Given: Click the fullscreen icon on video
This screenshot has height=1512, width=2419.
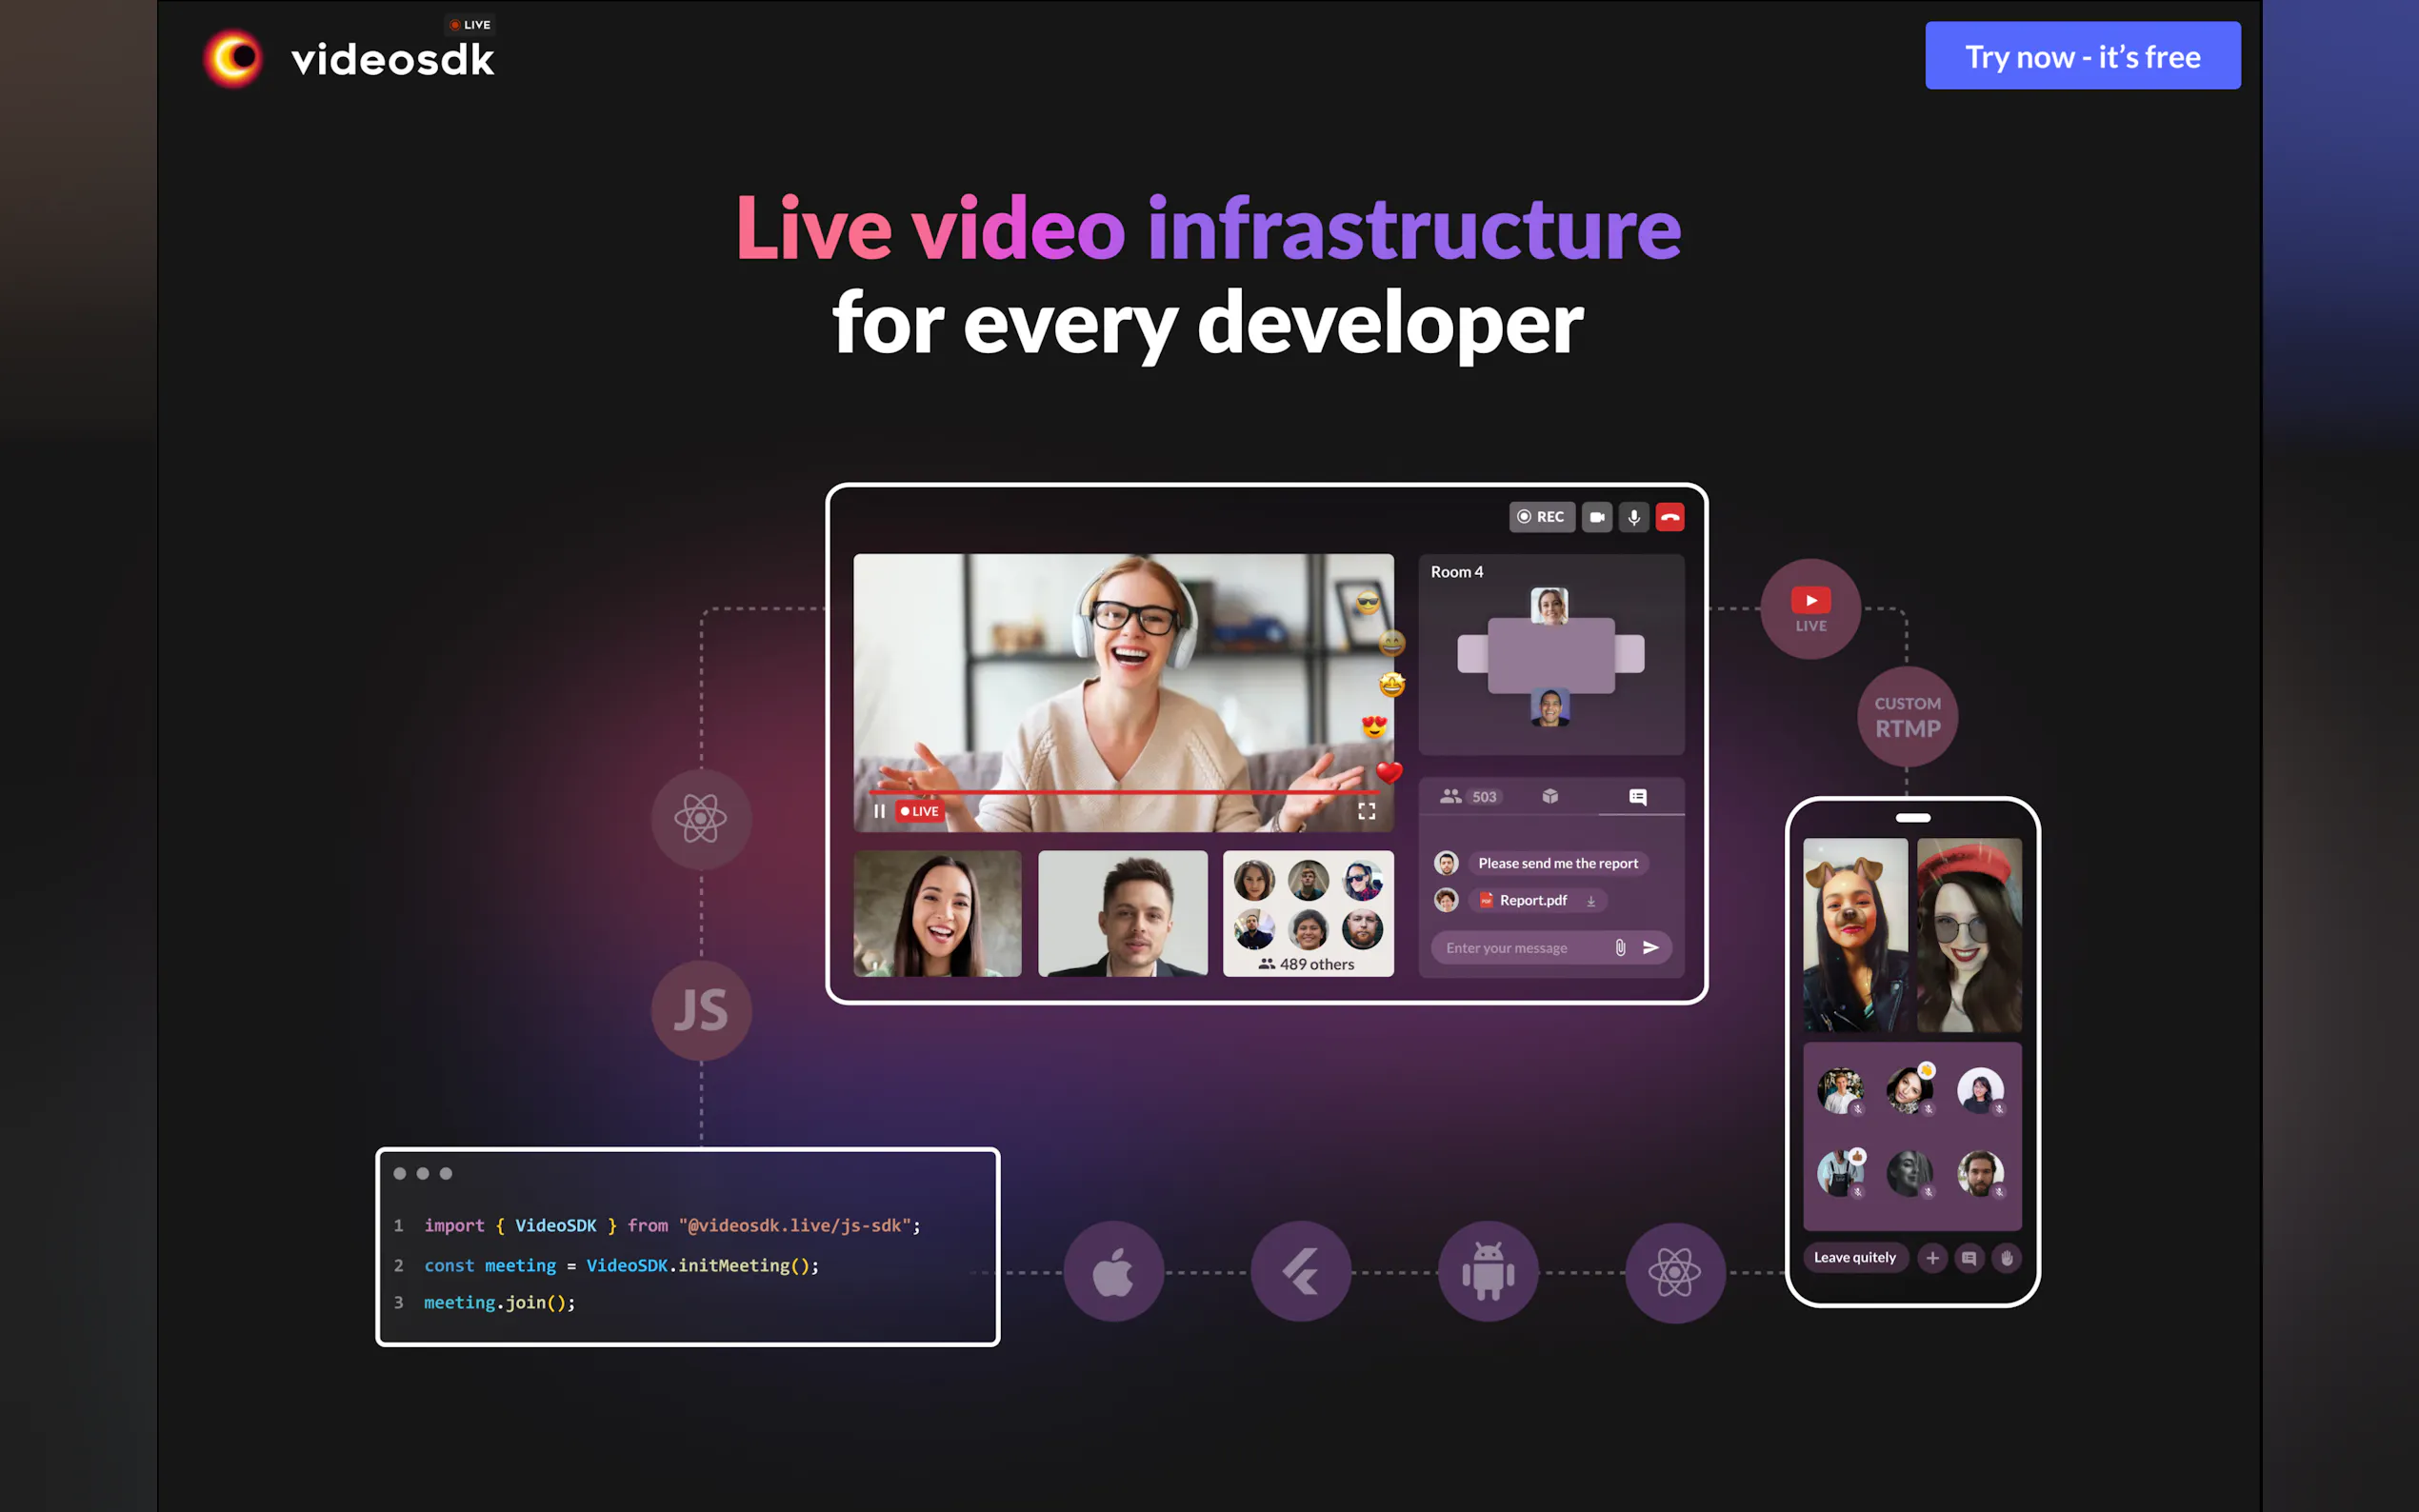Looking at the screenshot, I should (1366, 811).
